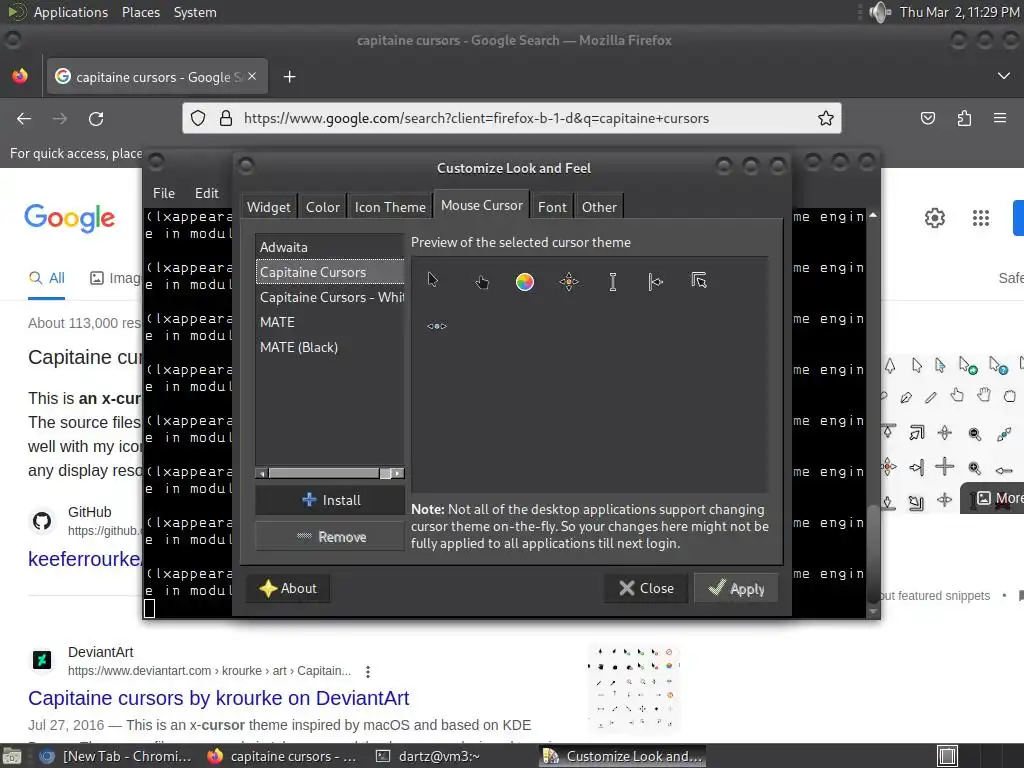Click DeviantArt cursor thumbnail image
The image size is (1024, 768).
[634, 688]
